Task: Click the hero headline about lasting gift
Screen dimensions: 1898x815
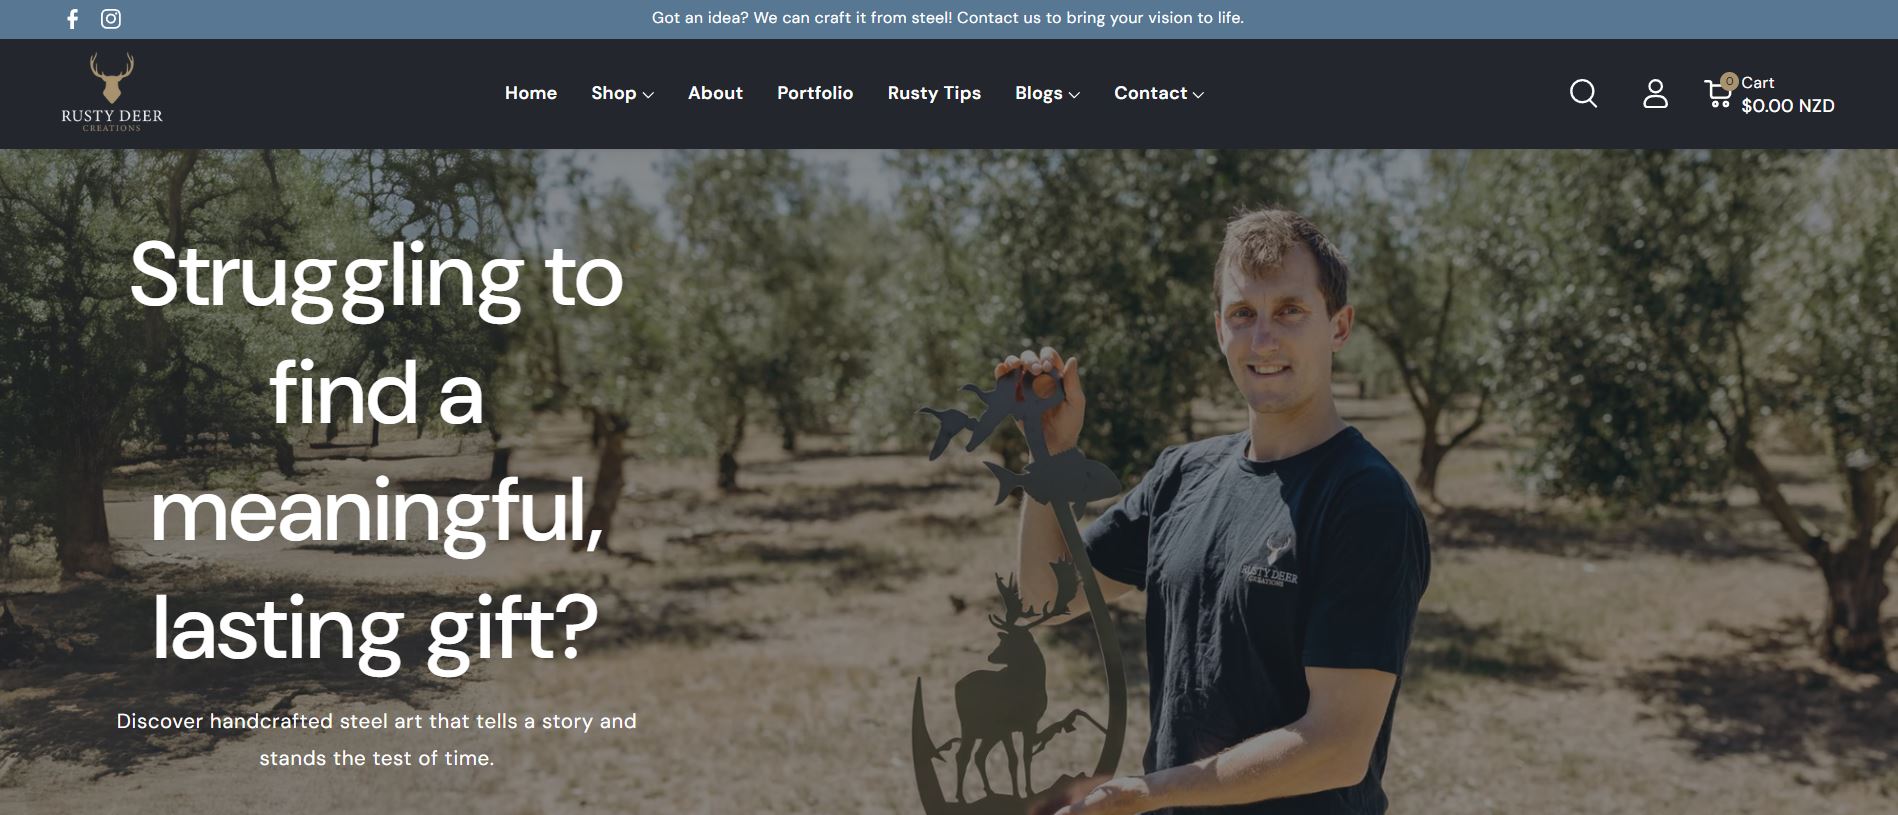Action: [x=376, y=452]
